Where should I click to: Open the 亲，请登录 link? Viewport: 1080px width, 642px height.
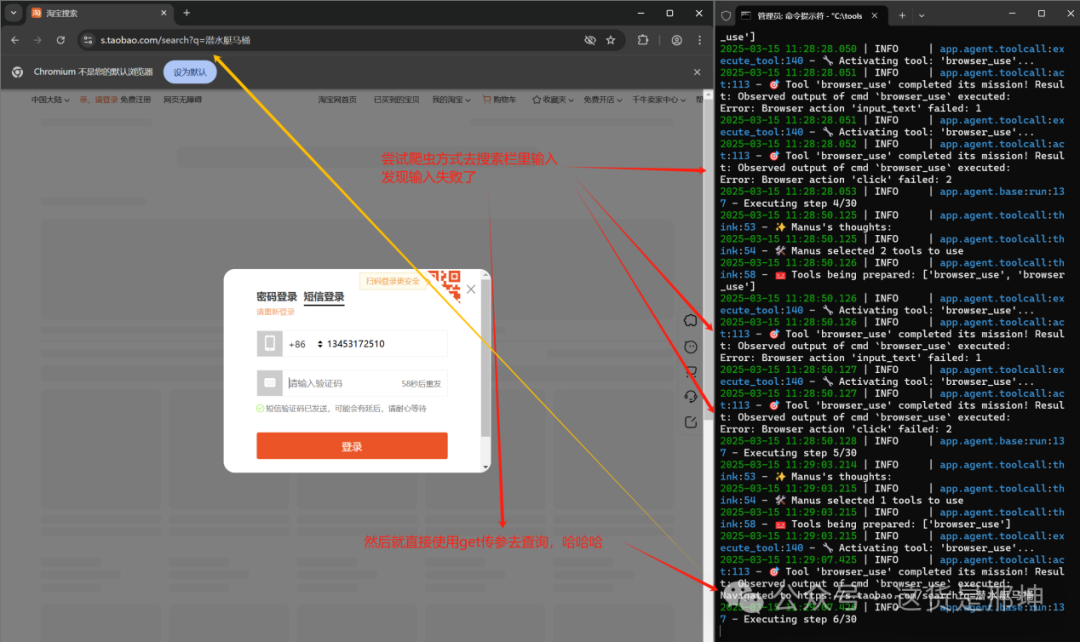(x=98, y=100)
